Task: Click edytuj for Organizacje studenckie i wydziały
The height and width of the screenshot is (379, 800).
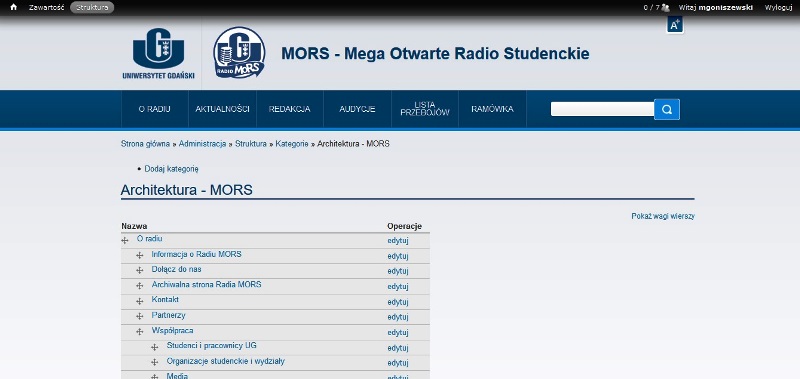Action: (x=398, y=363)
